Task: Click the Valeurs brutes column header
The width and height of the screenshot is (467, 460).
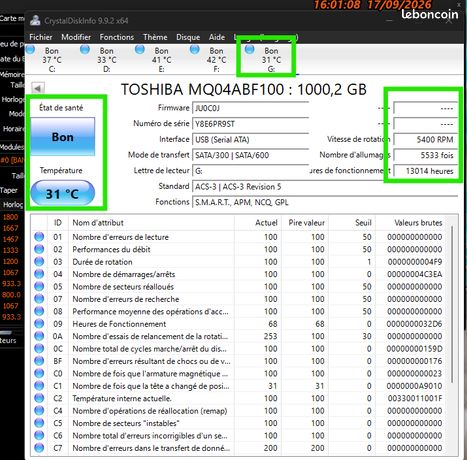Action: [418, 222]
